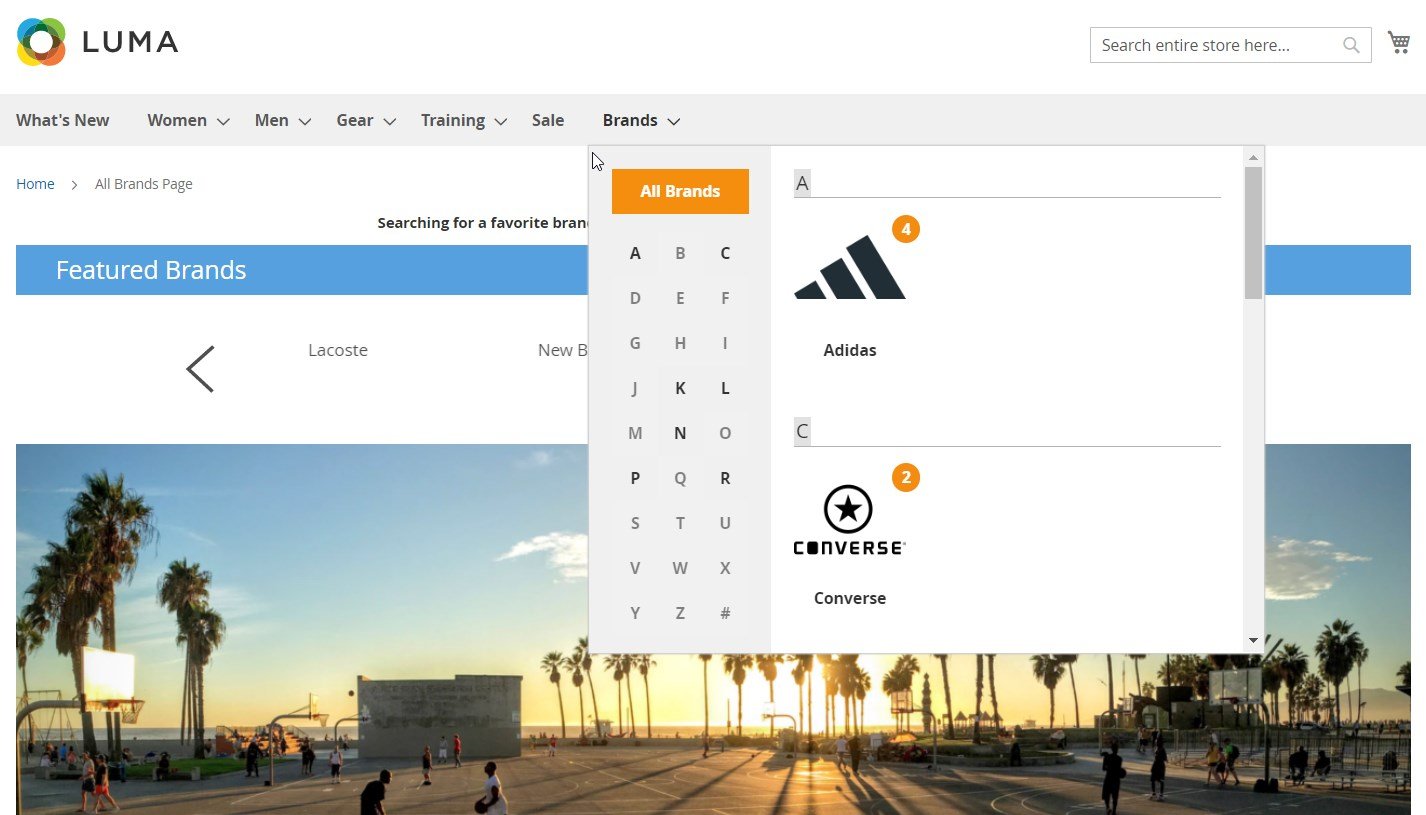1426x815 pixels.
Task: Click the section C heading label
Action: click(x=802, y=432)
